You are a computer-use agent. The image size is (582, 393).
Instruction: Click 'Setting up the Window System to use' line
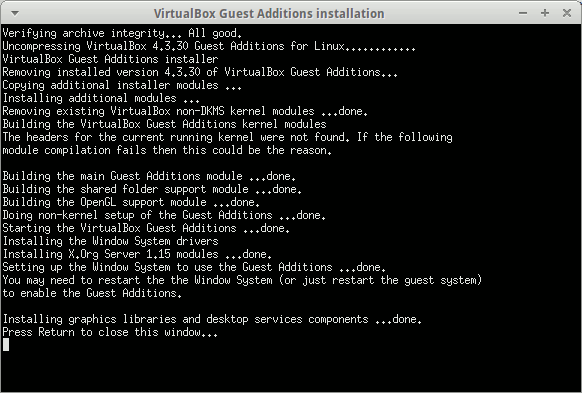pos(194,267)
